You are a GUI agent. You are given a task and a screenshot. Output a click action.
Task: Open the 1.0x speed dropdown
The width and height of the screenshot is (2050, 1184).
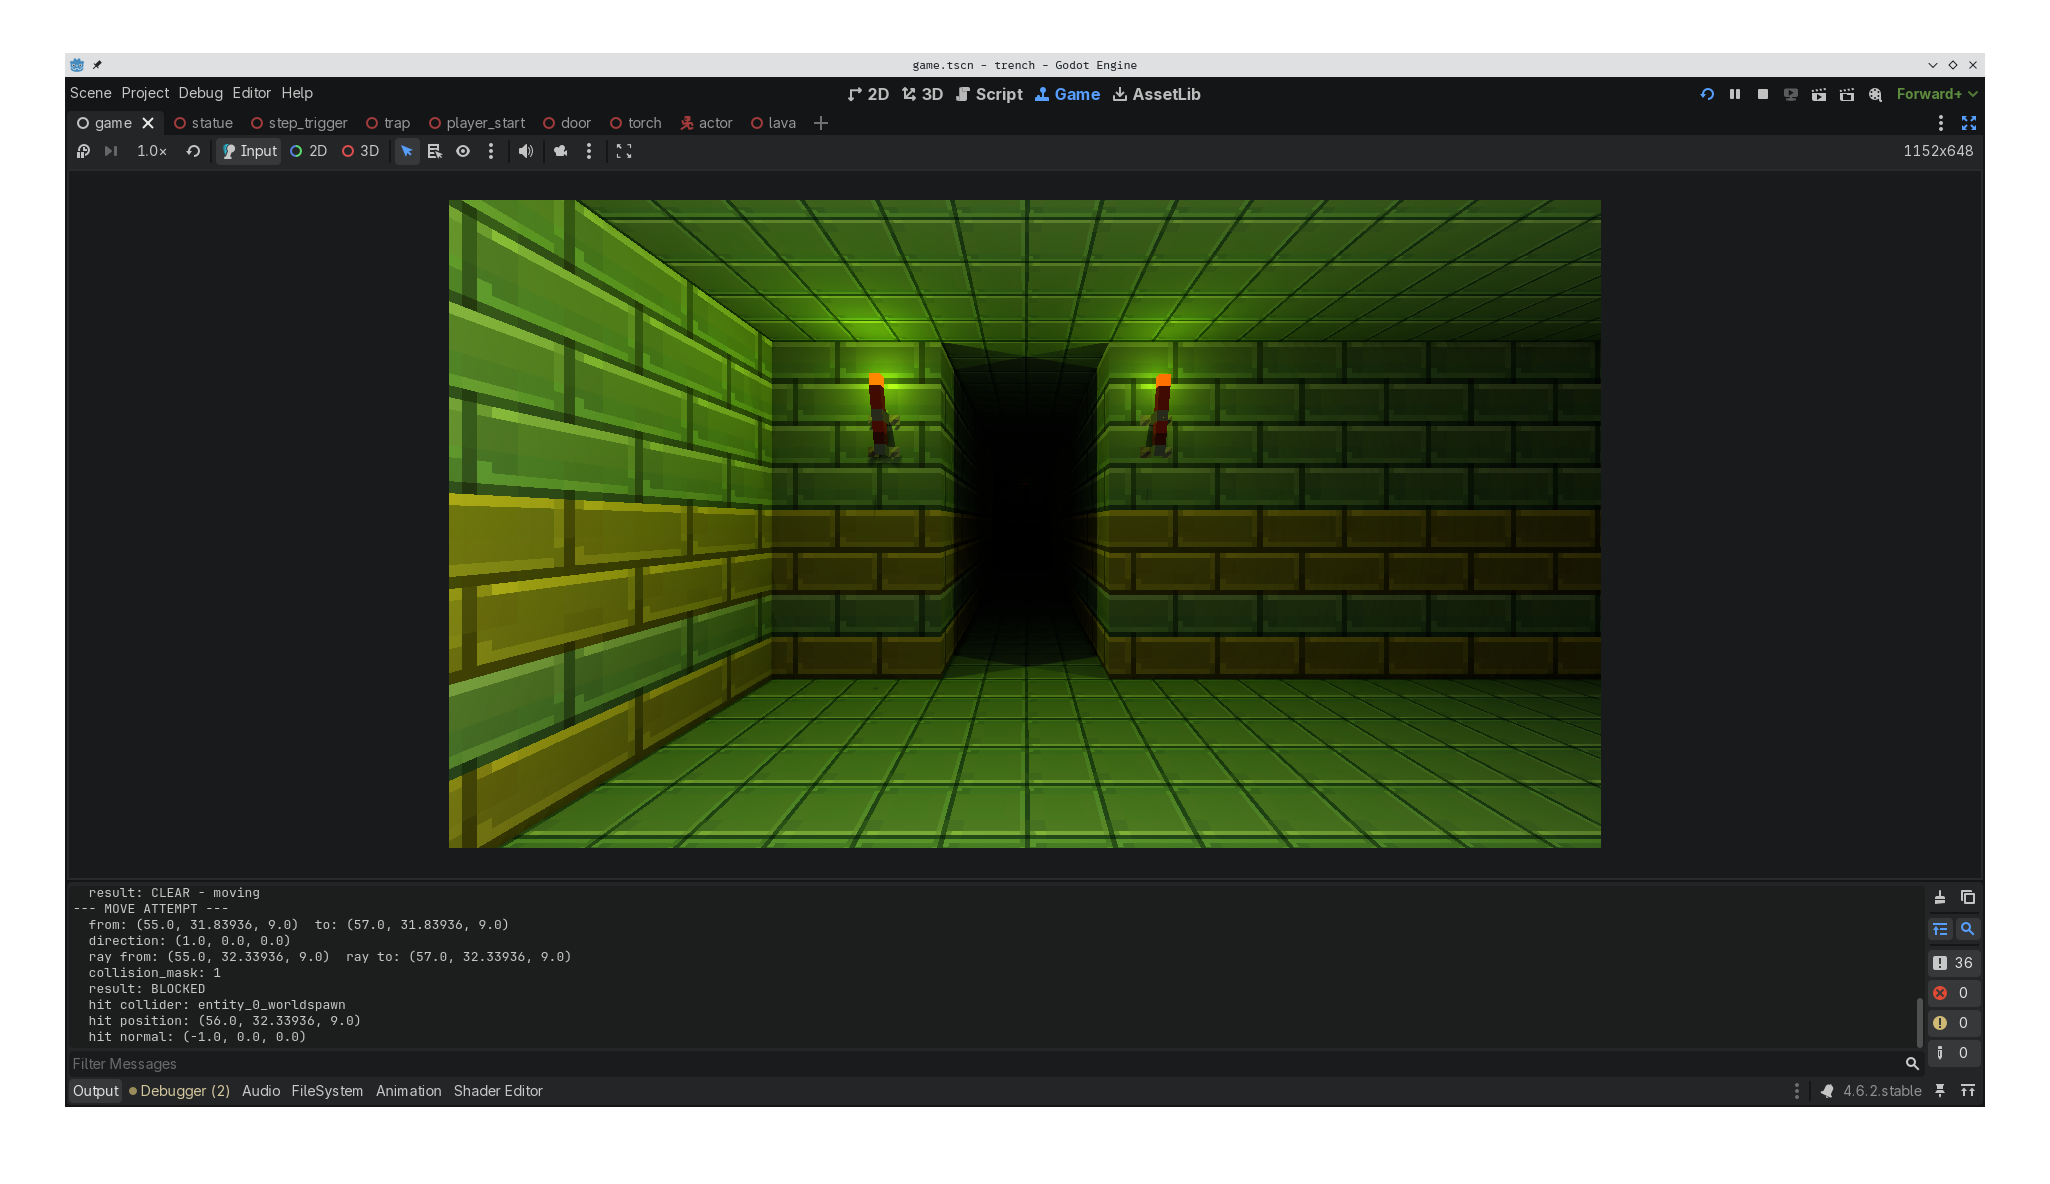pos(152,151)
